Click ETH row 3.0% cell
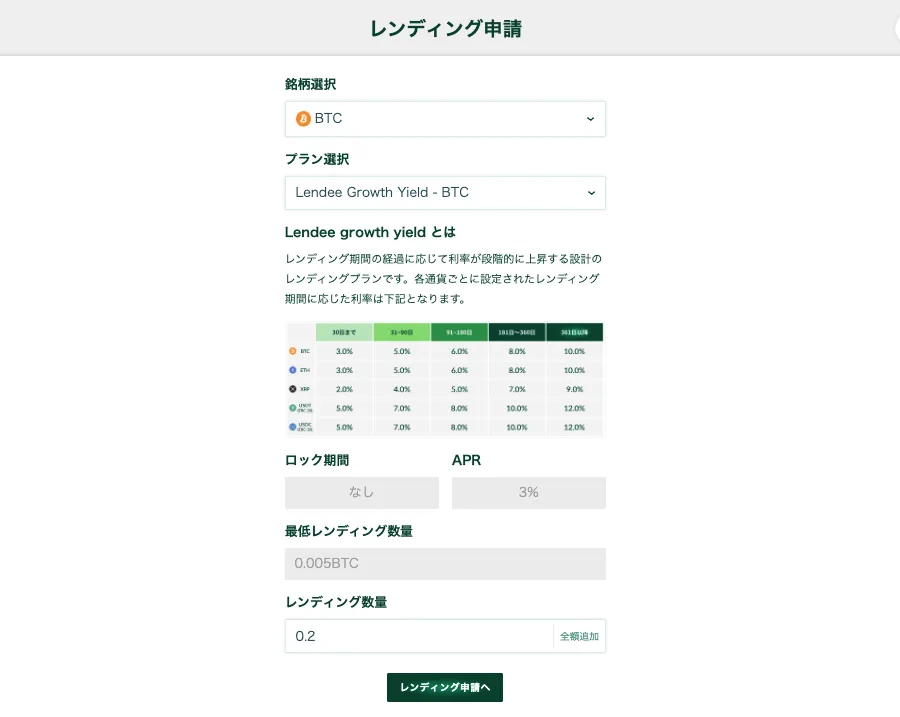The width and height of the screenshot is (900, 717). click(x=344, y=370)
